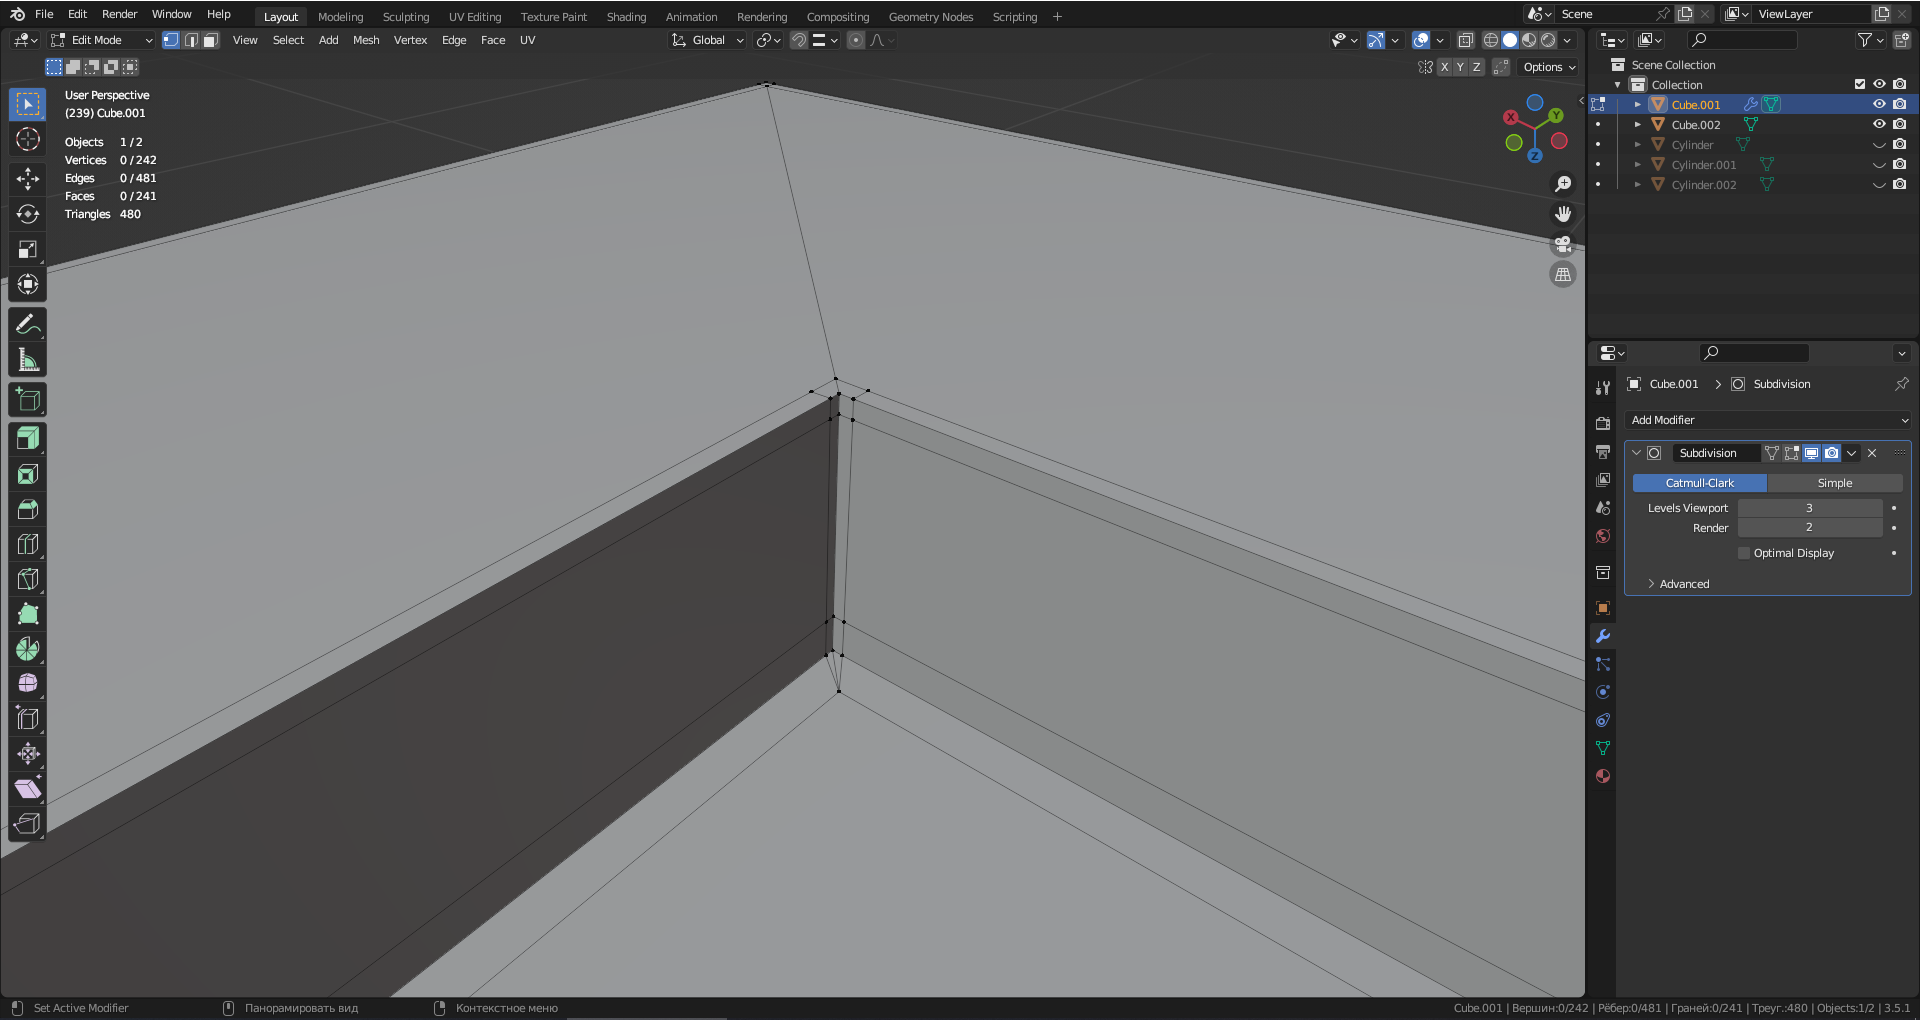The width and height of the screenshot is (1920, 1020).
Task: Choose the Loop Cut tool
Action: 28,544
